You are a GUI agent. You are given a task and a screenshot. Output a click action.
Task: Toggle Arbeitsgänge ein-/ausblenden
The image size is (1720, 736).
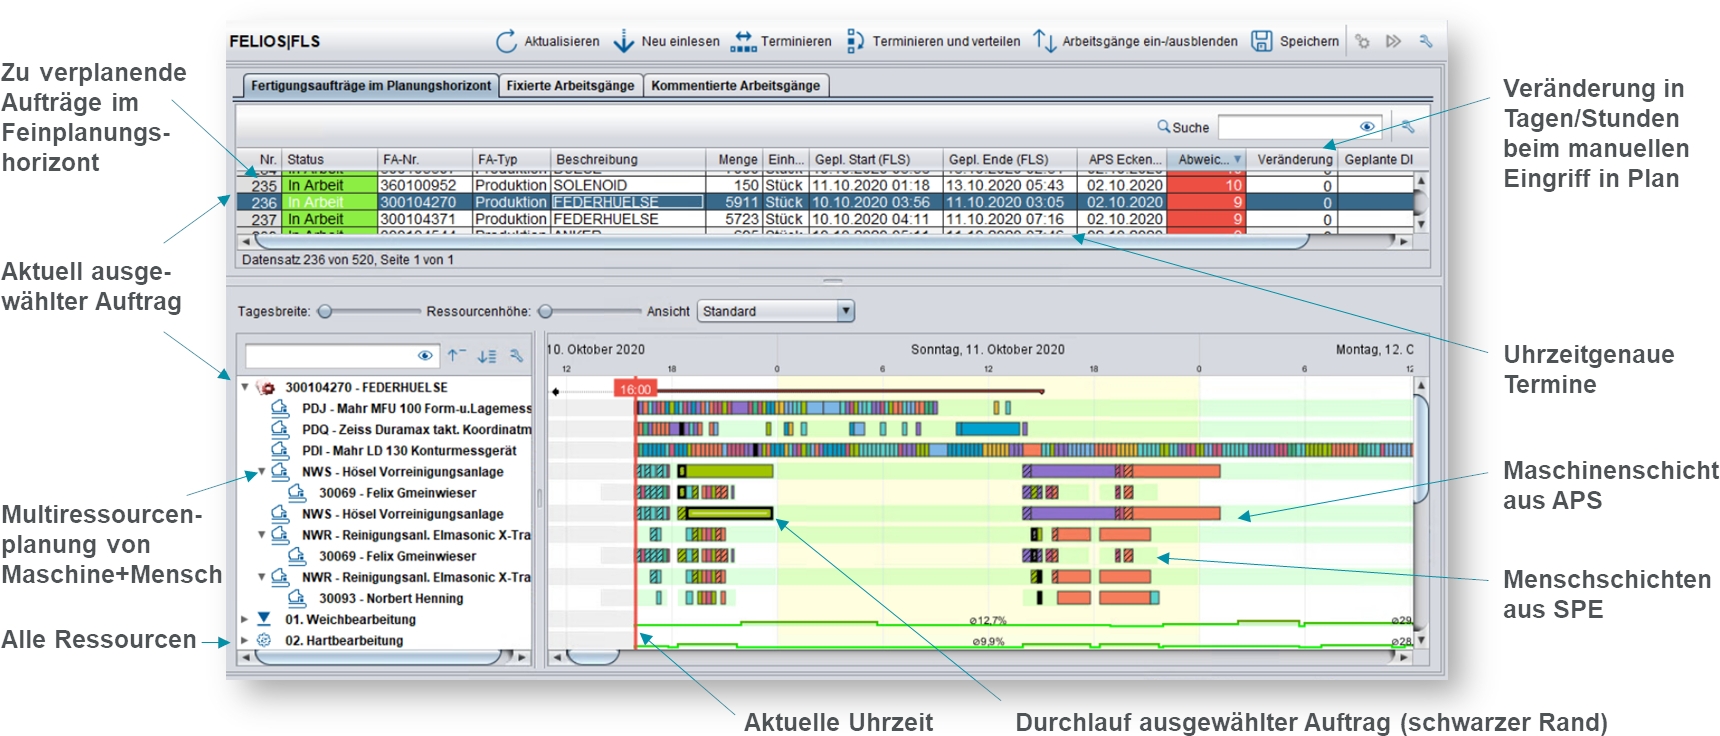click(1135, 41)
